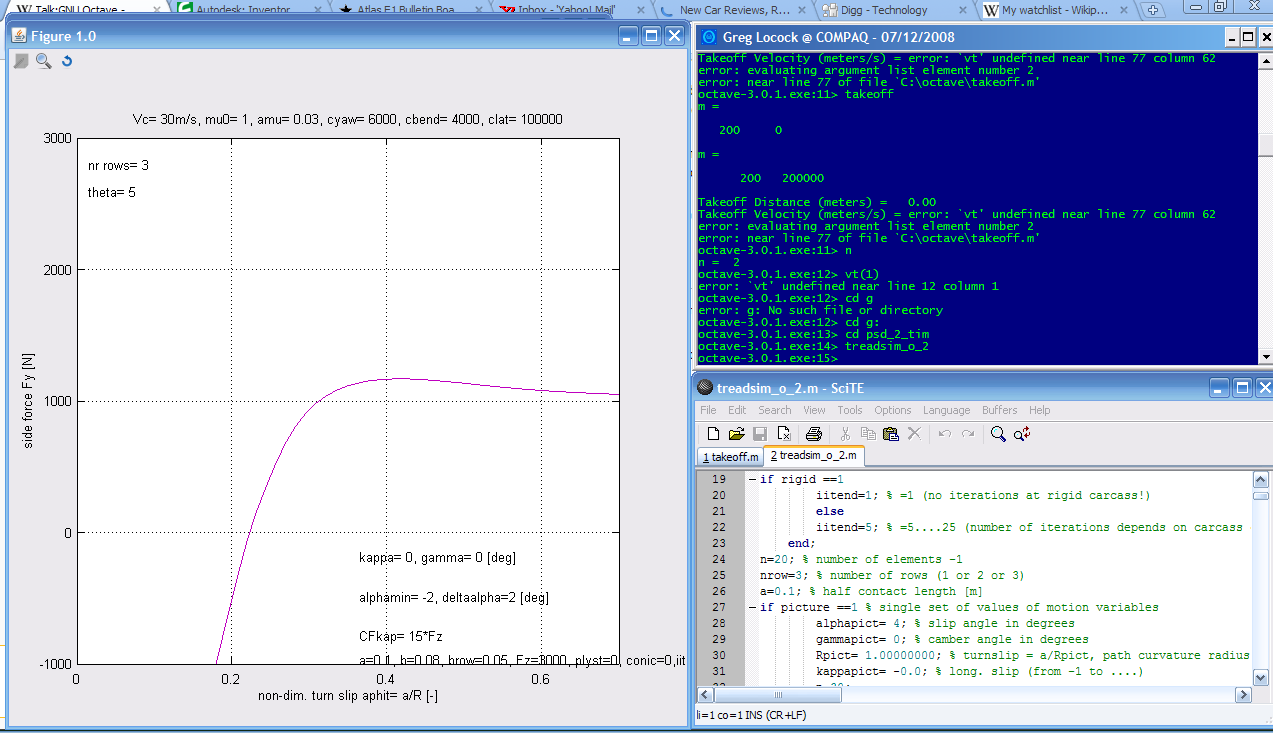Open the Tools menu in SciTE

[x=850, y=410]
